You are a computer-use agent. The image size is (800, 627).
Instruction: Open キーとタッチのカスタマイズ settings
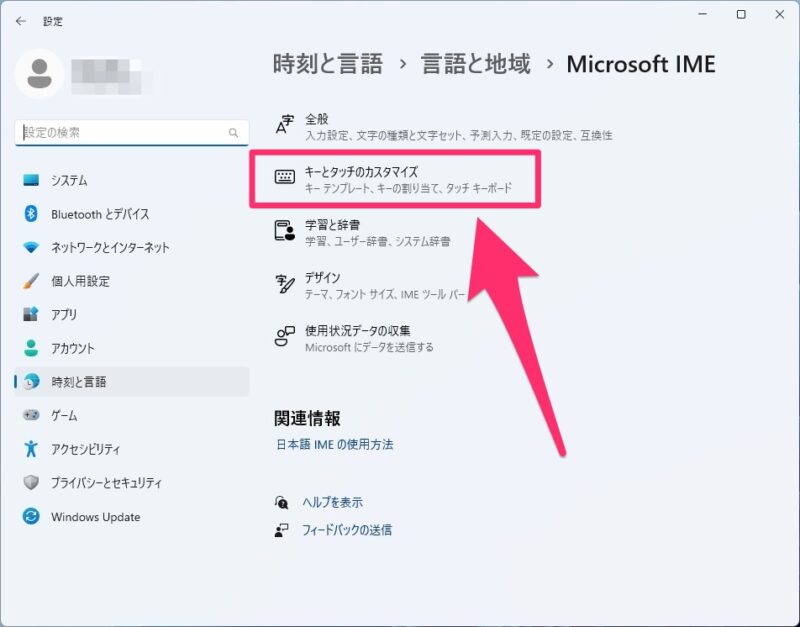(x=395, y=179)
